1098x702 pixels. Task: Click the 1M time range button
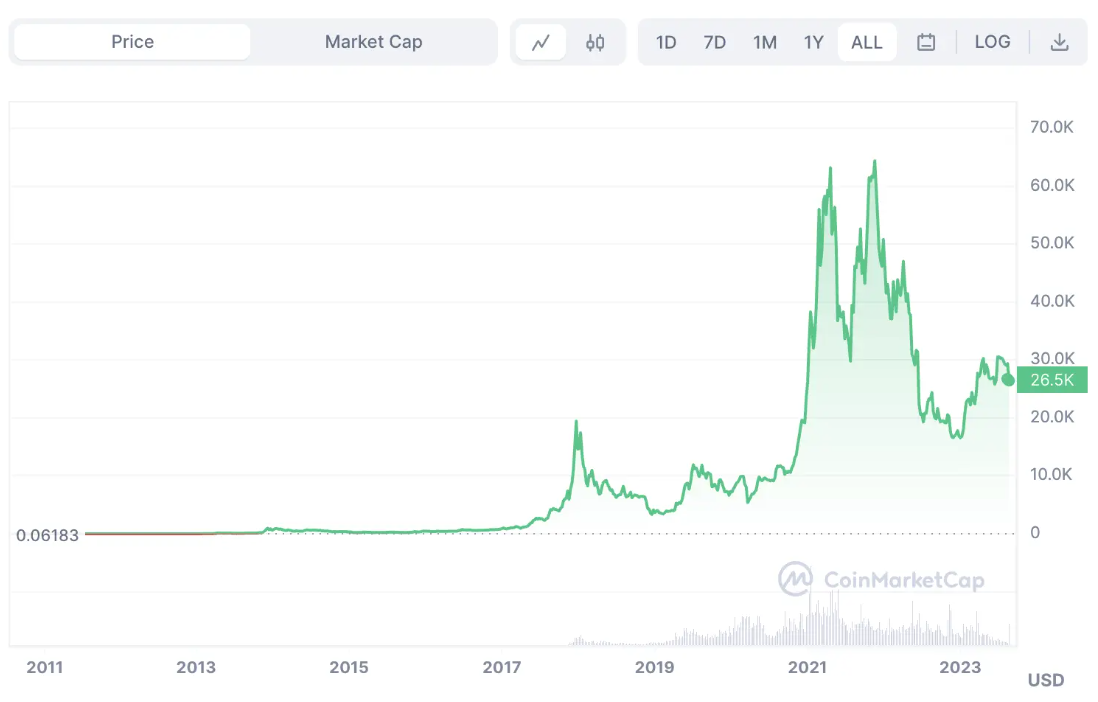(765, 41)
